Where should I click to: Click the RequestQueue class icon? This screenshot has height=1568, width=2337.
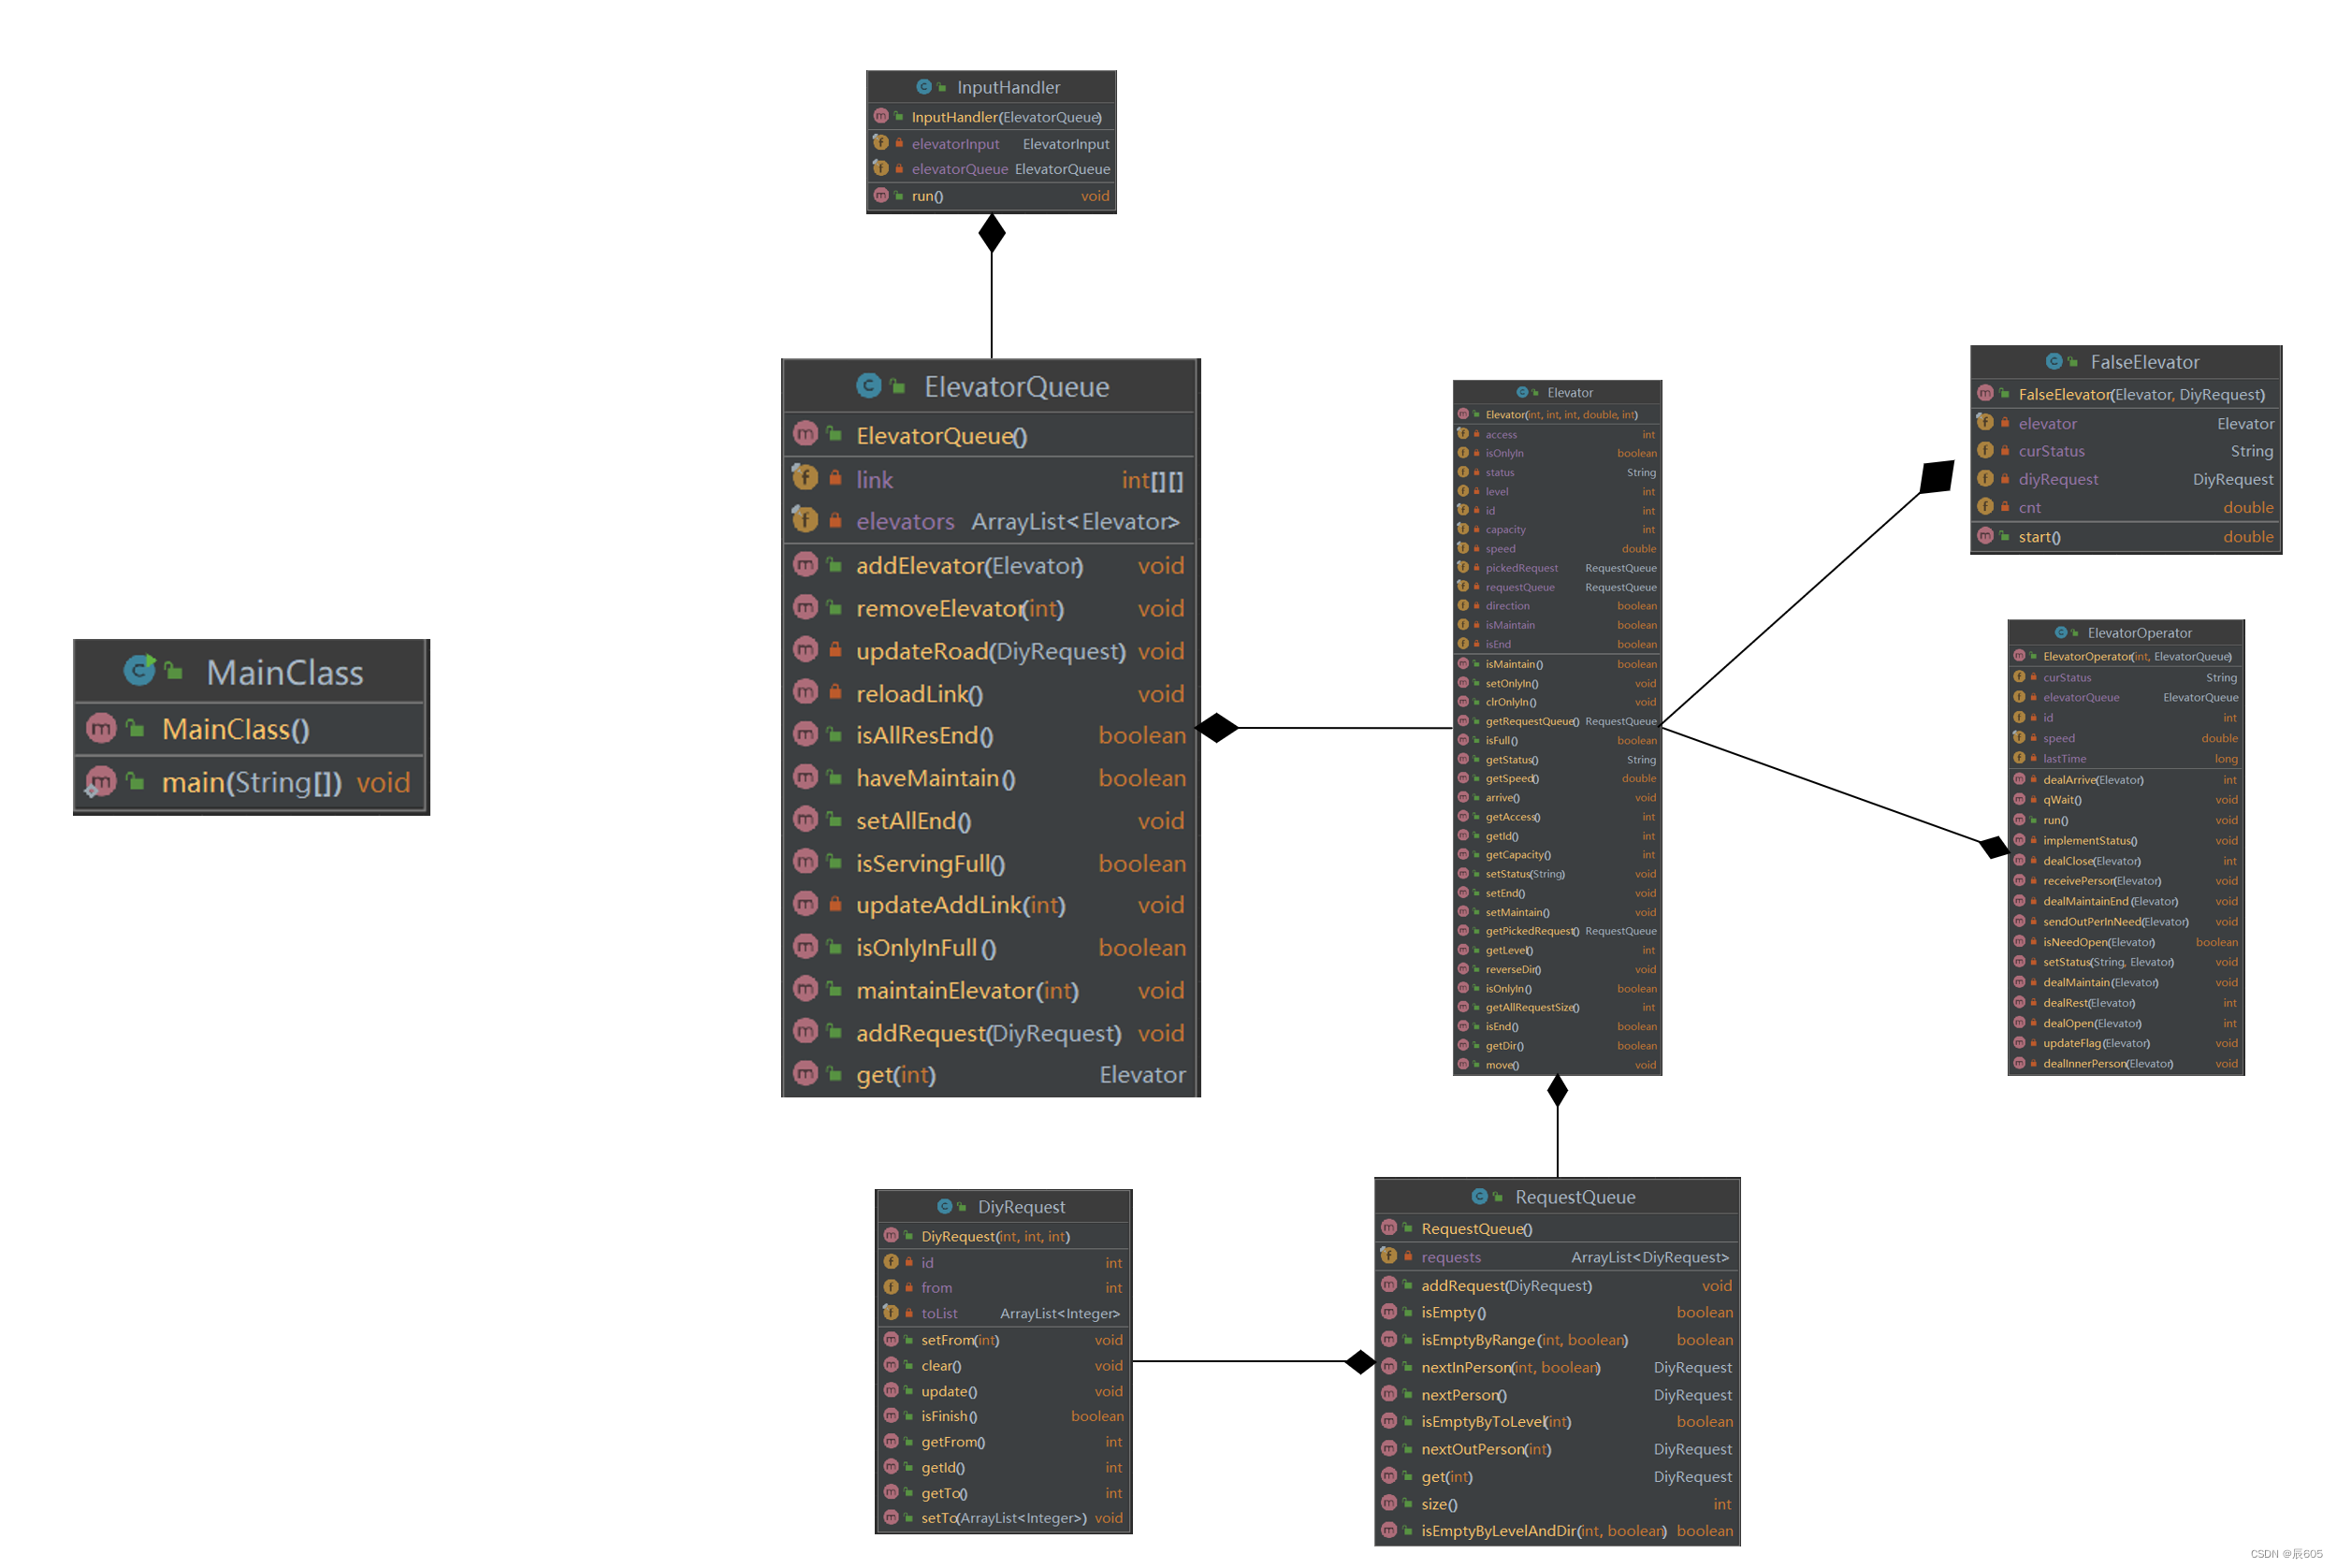tap(1479, 1197)
